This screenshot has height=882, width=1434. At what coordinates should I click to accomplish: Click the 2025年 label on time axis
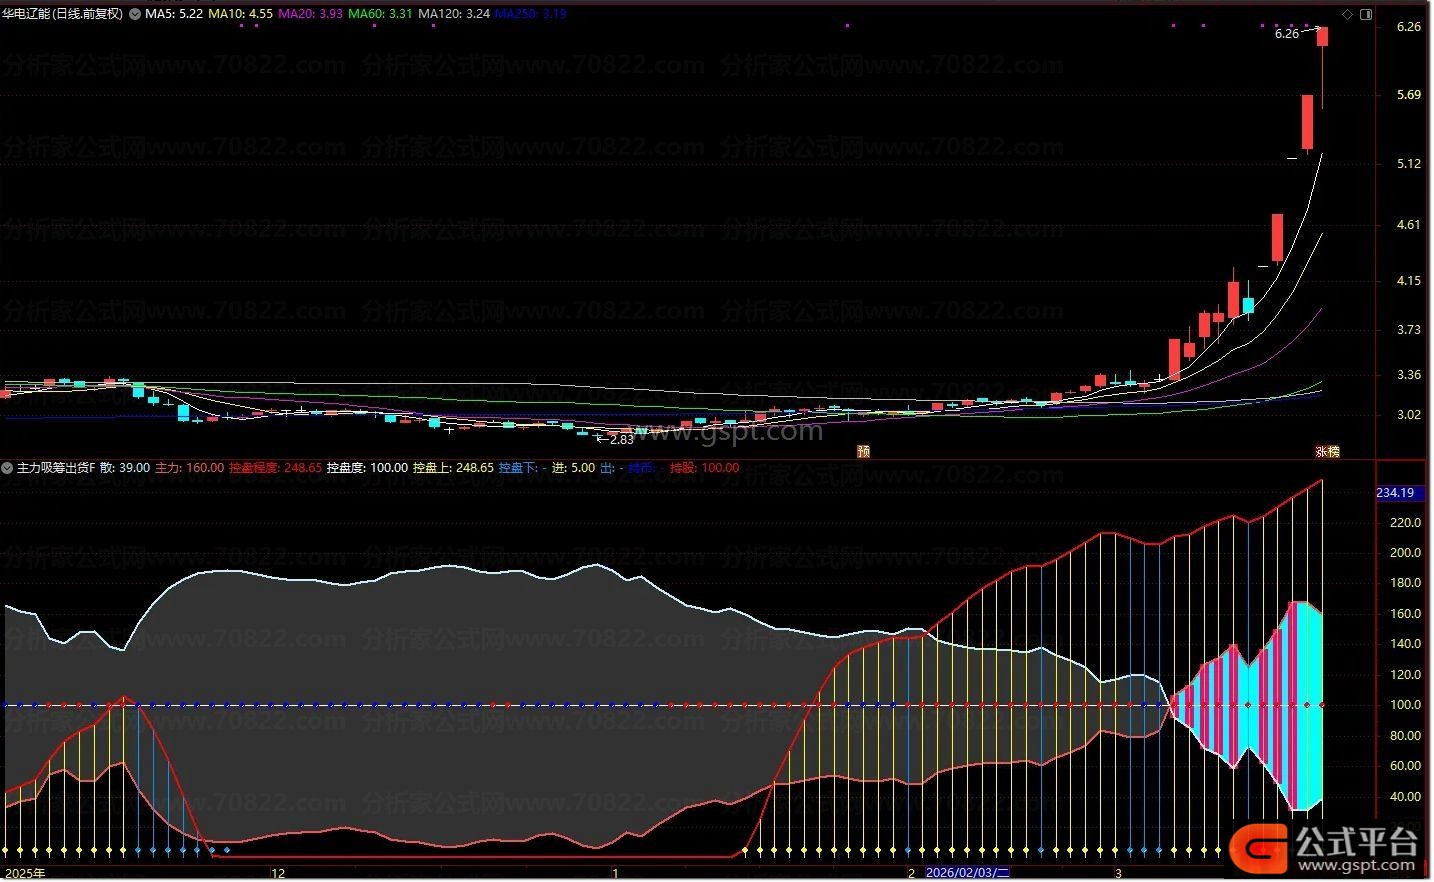tap(24, 873)
